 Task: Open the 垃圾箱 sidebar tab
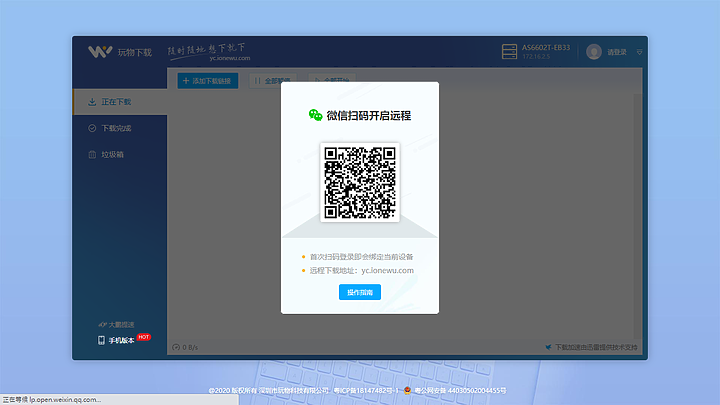120,154
